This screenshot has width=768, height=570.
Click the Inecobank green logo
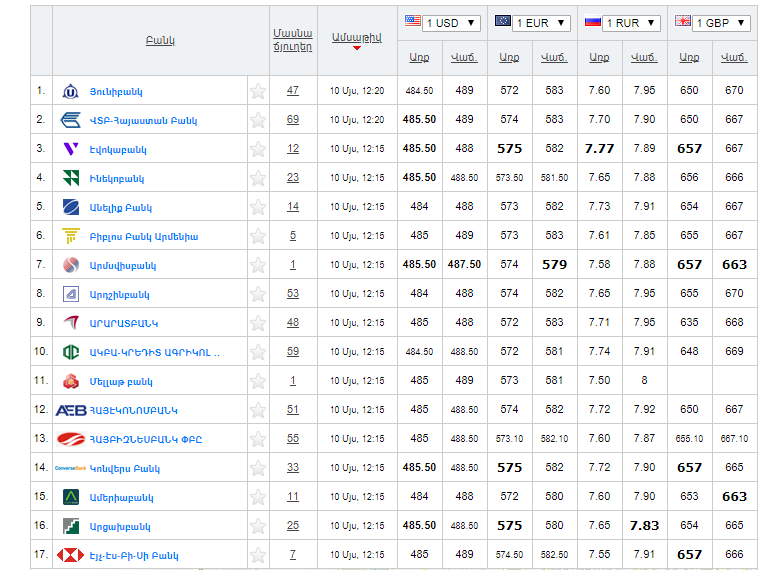[71, 178]
